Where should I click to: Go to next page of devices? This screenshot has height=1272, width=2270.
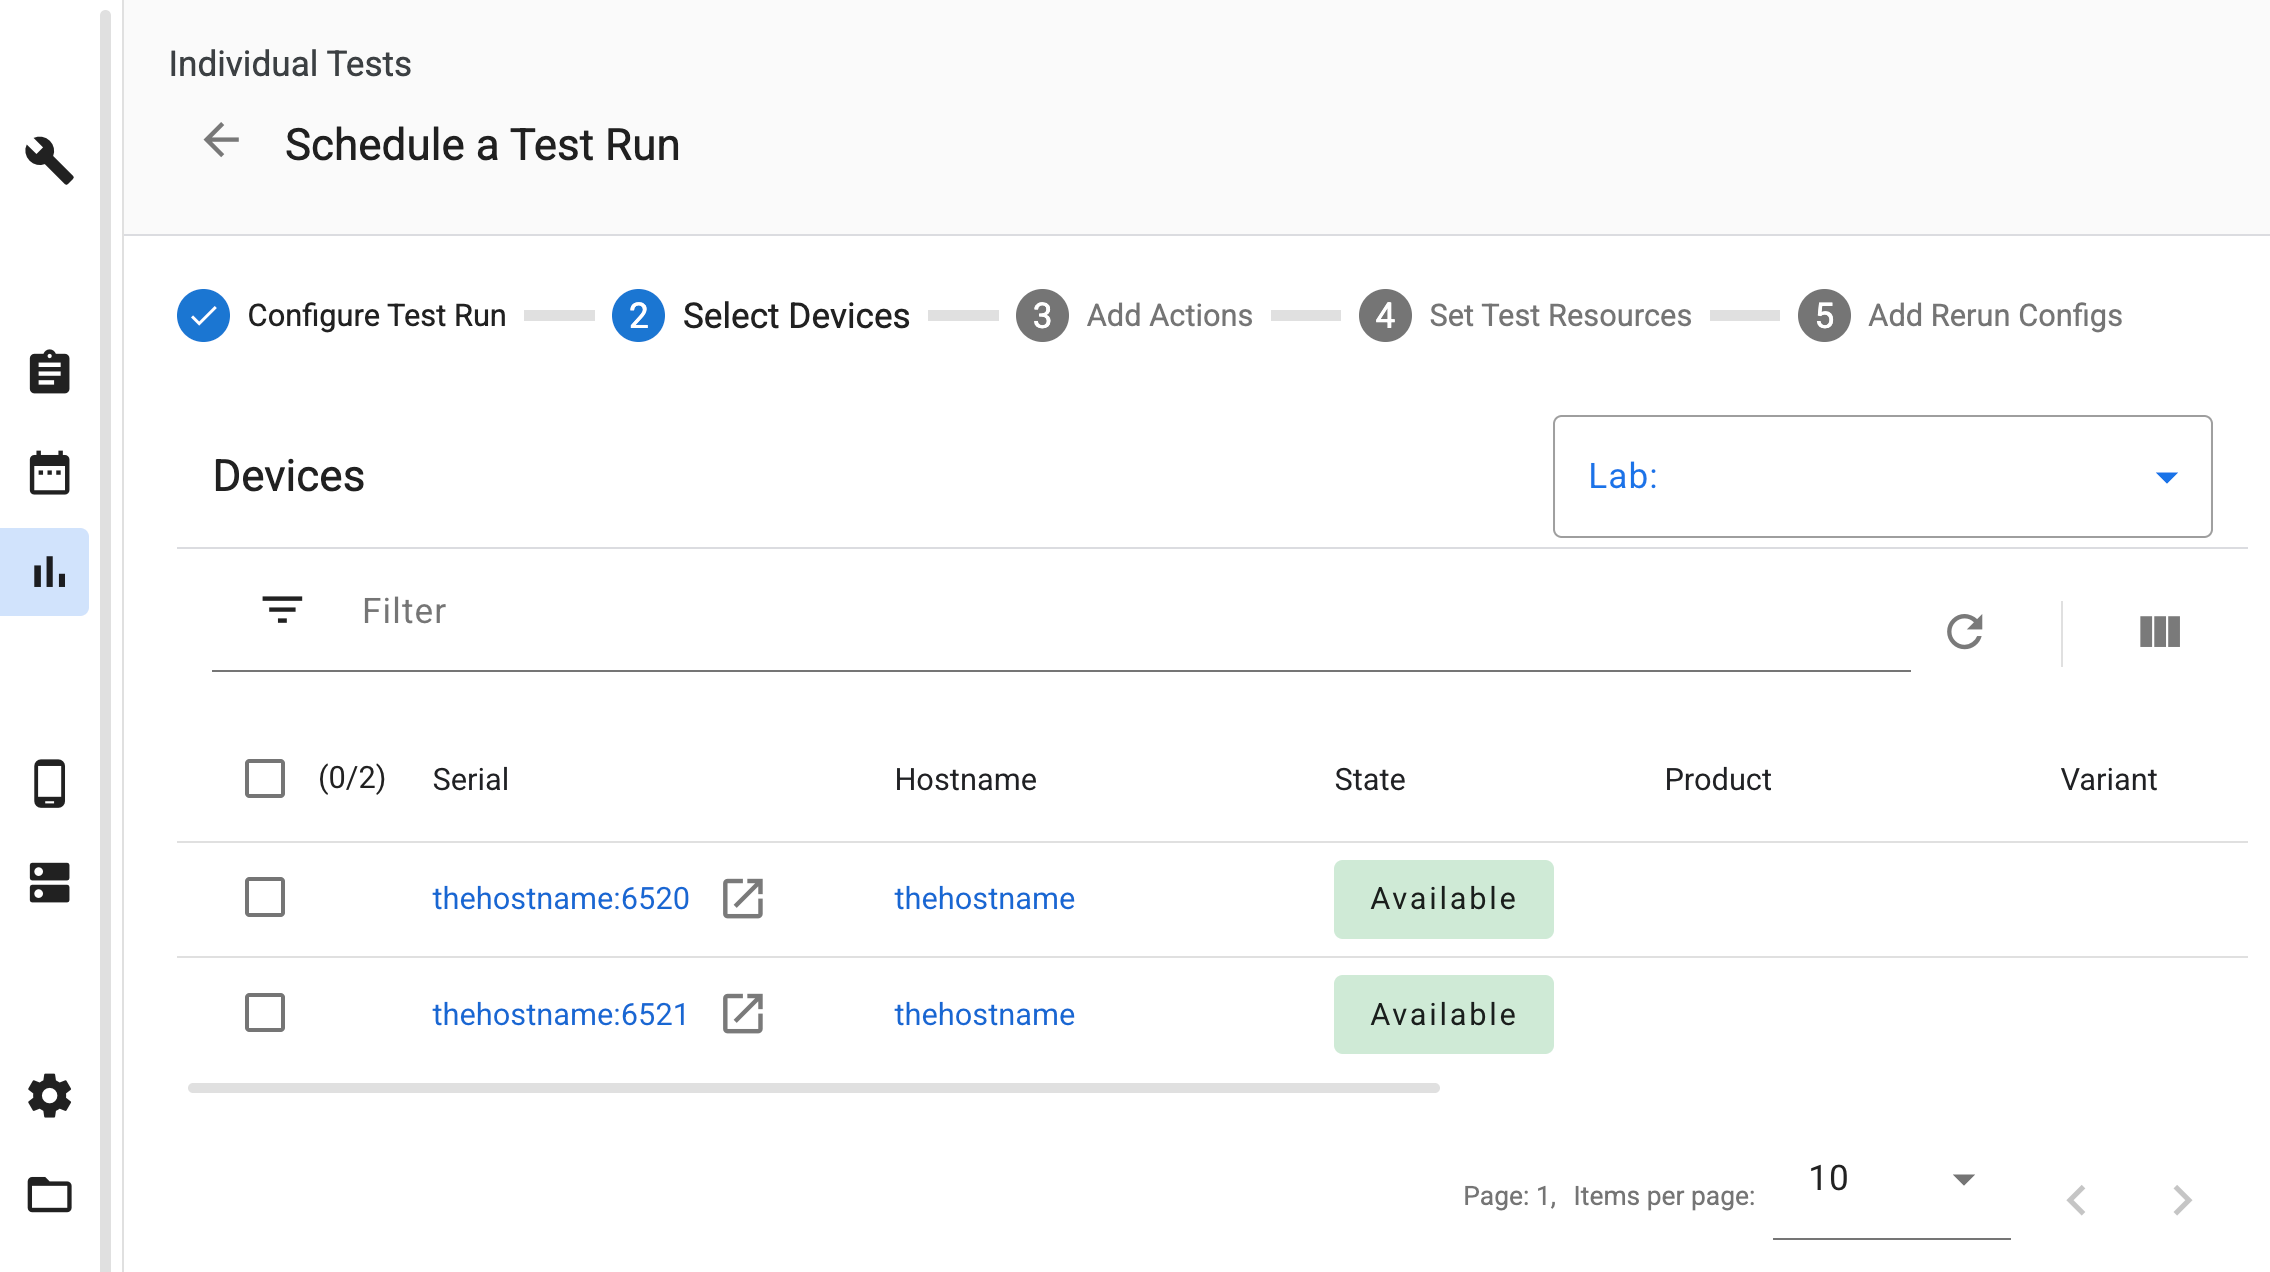pyautogui.click(x=2182, y=1199)
